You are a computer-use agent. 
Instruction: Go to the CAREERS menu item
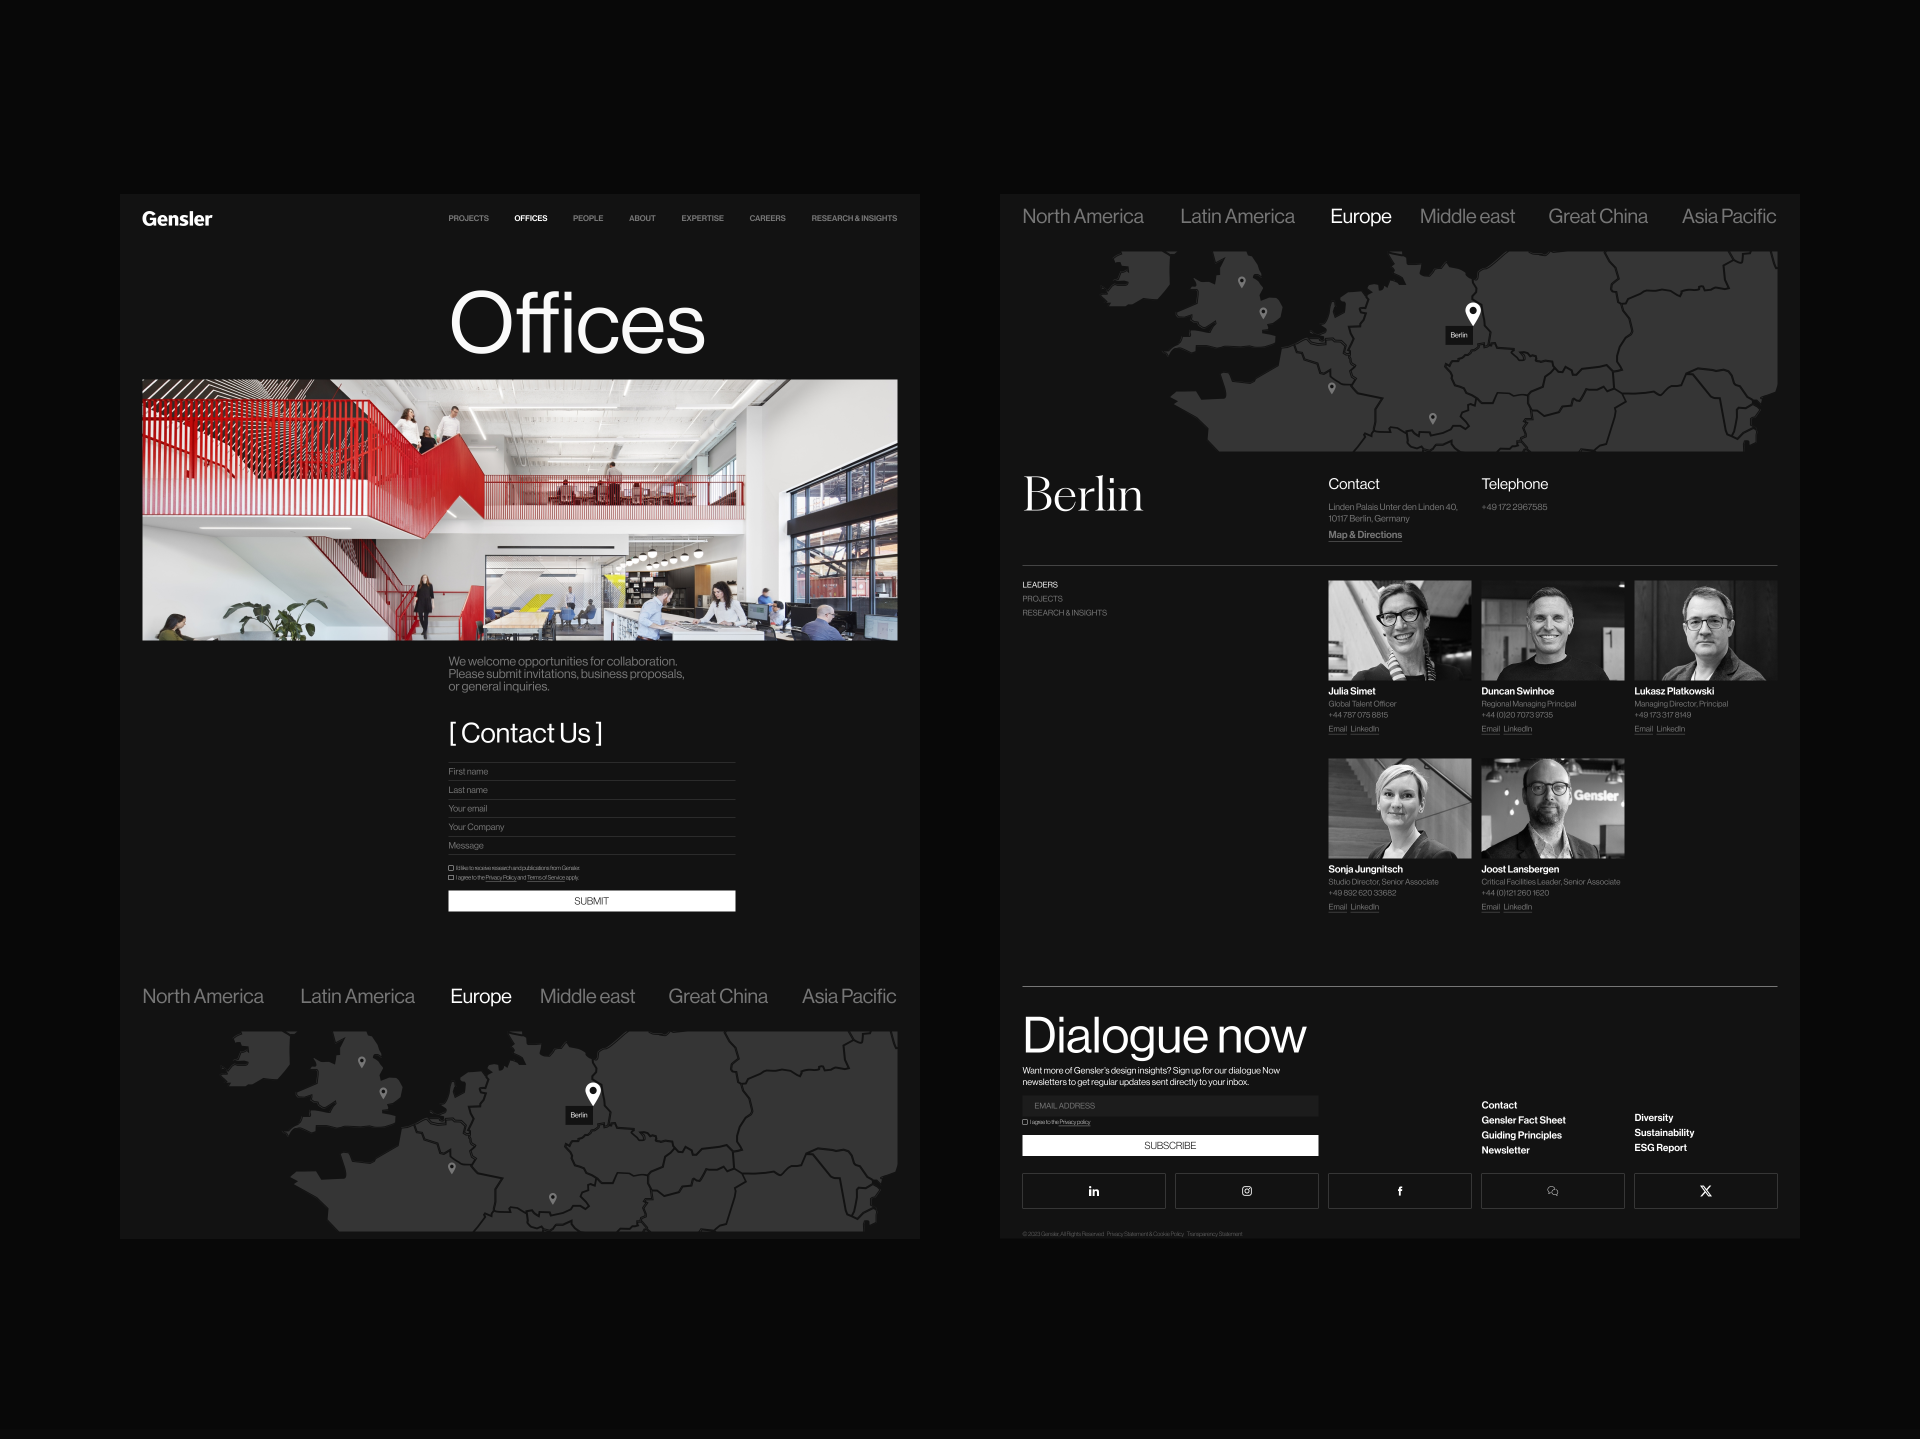(767, 218)
